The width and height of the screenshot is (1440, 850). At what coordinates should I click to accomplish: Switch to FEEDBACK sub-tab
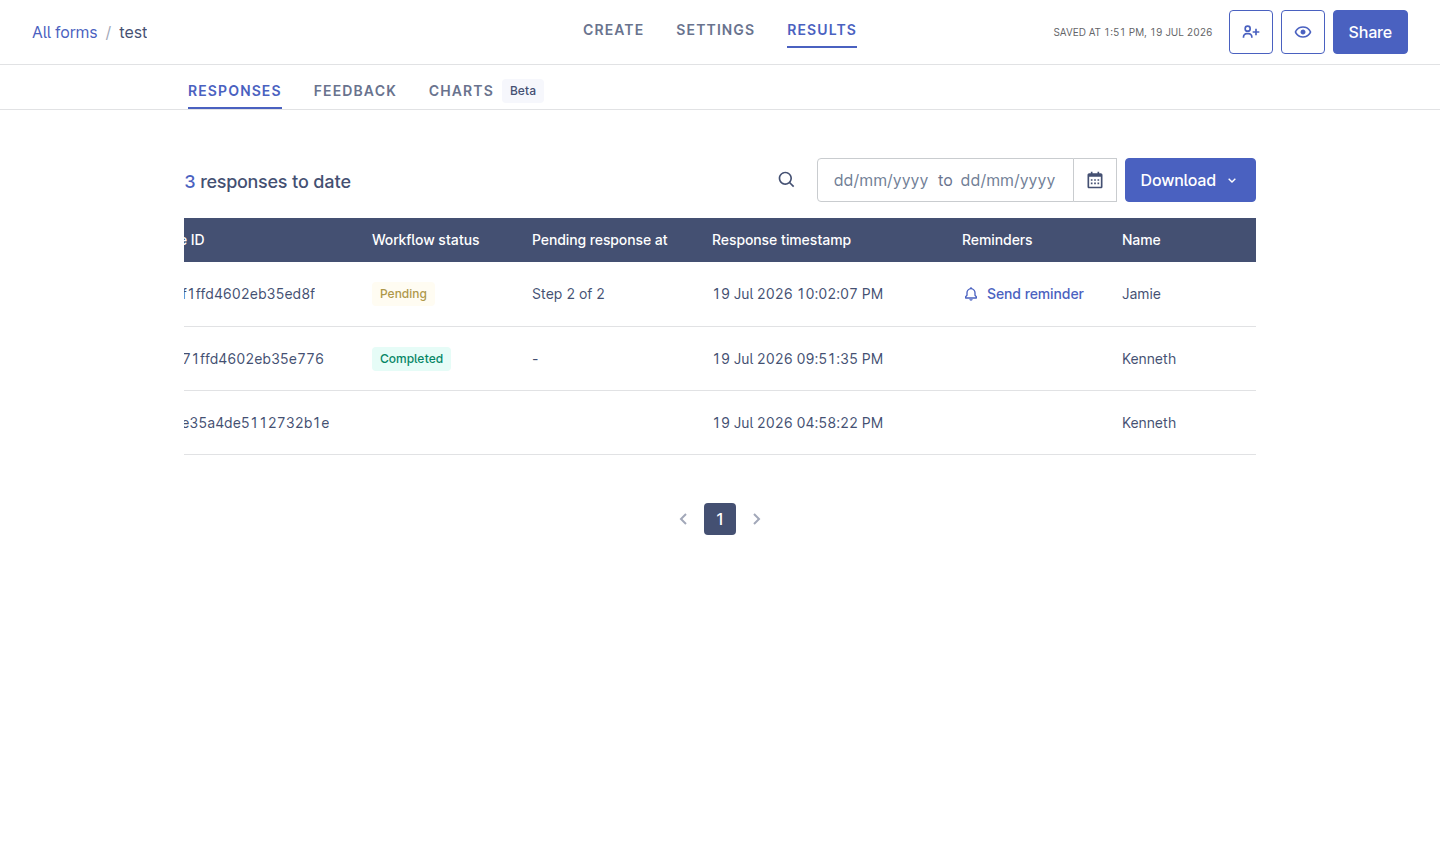(355, 91)
